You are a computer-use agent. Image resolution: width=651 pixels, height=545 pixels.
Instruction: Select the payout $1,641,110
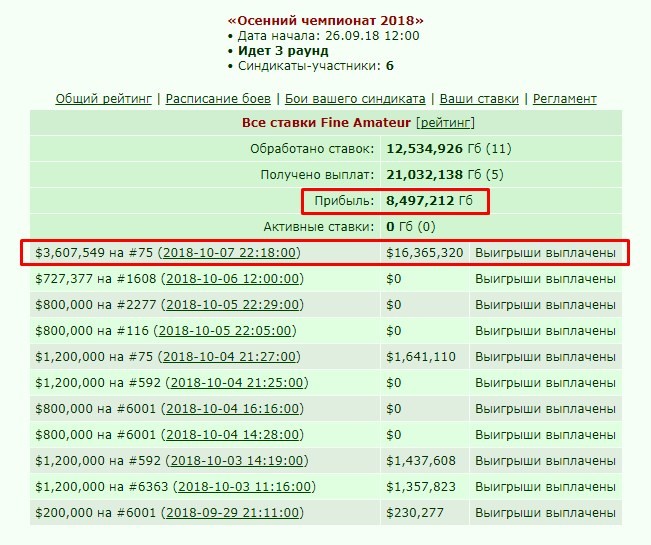[x=421, y=357]
